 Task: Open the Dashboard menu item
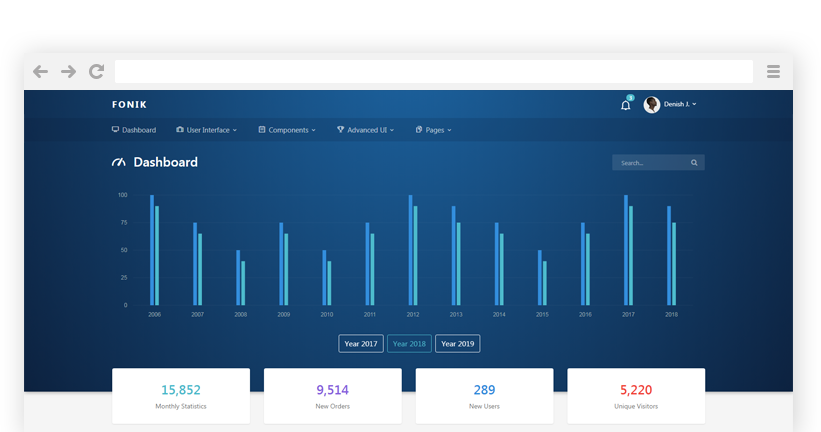click(x=134, y=130)
